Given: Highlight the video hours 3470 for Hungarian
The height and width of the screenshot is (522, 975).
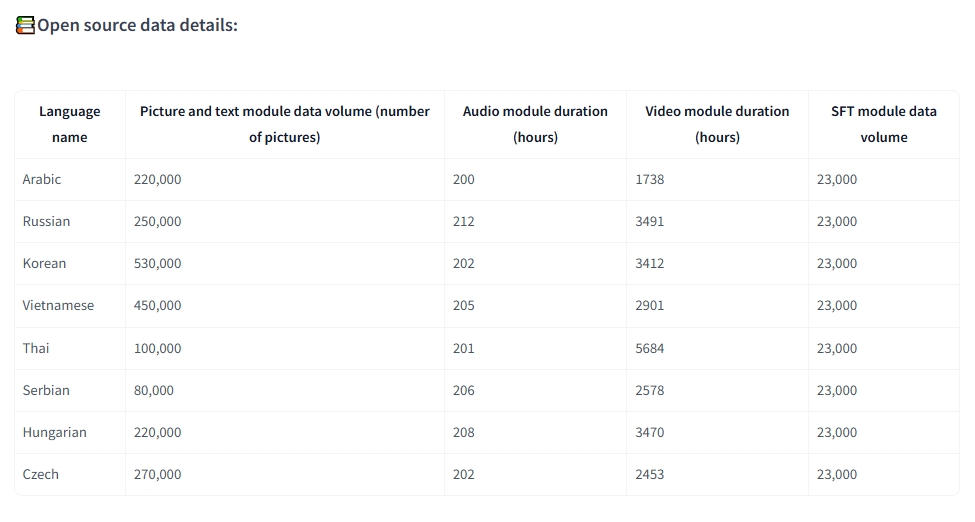Looking at the screenshot, I should click(x=650, y=432).
